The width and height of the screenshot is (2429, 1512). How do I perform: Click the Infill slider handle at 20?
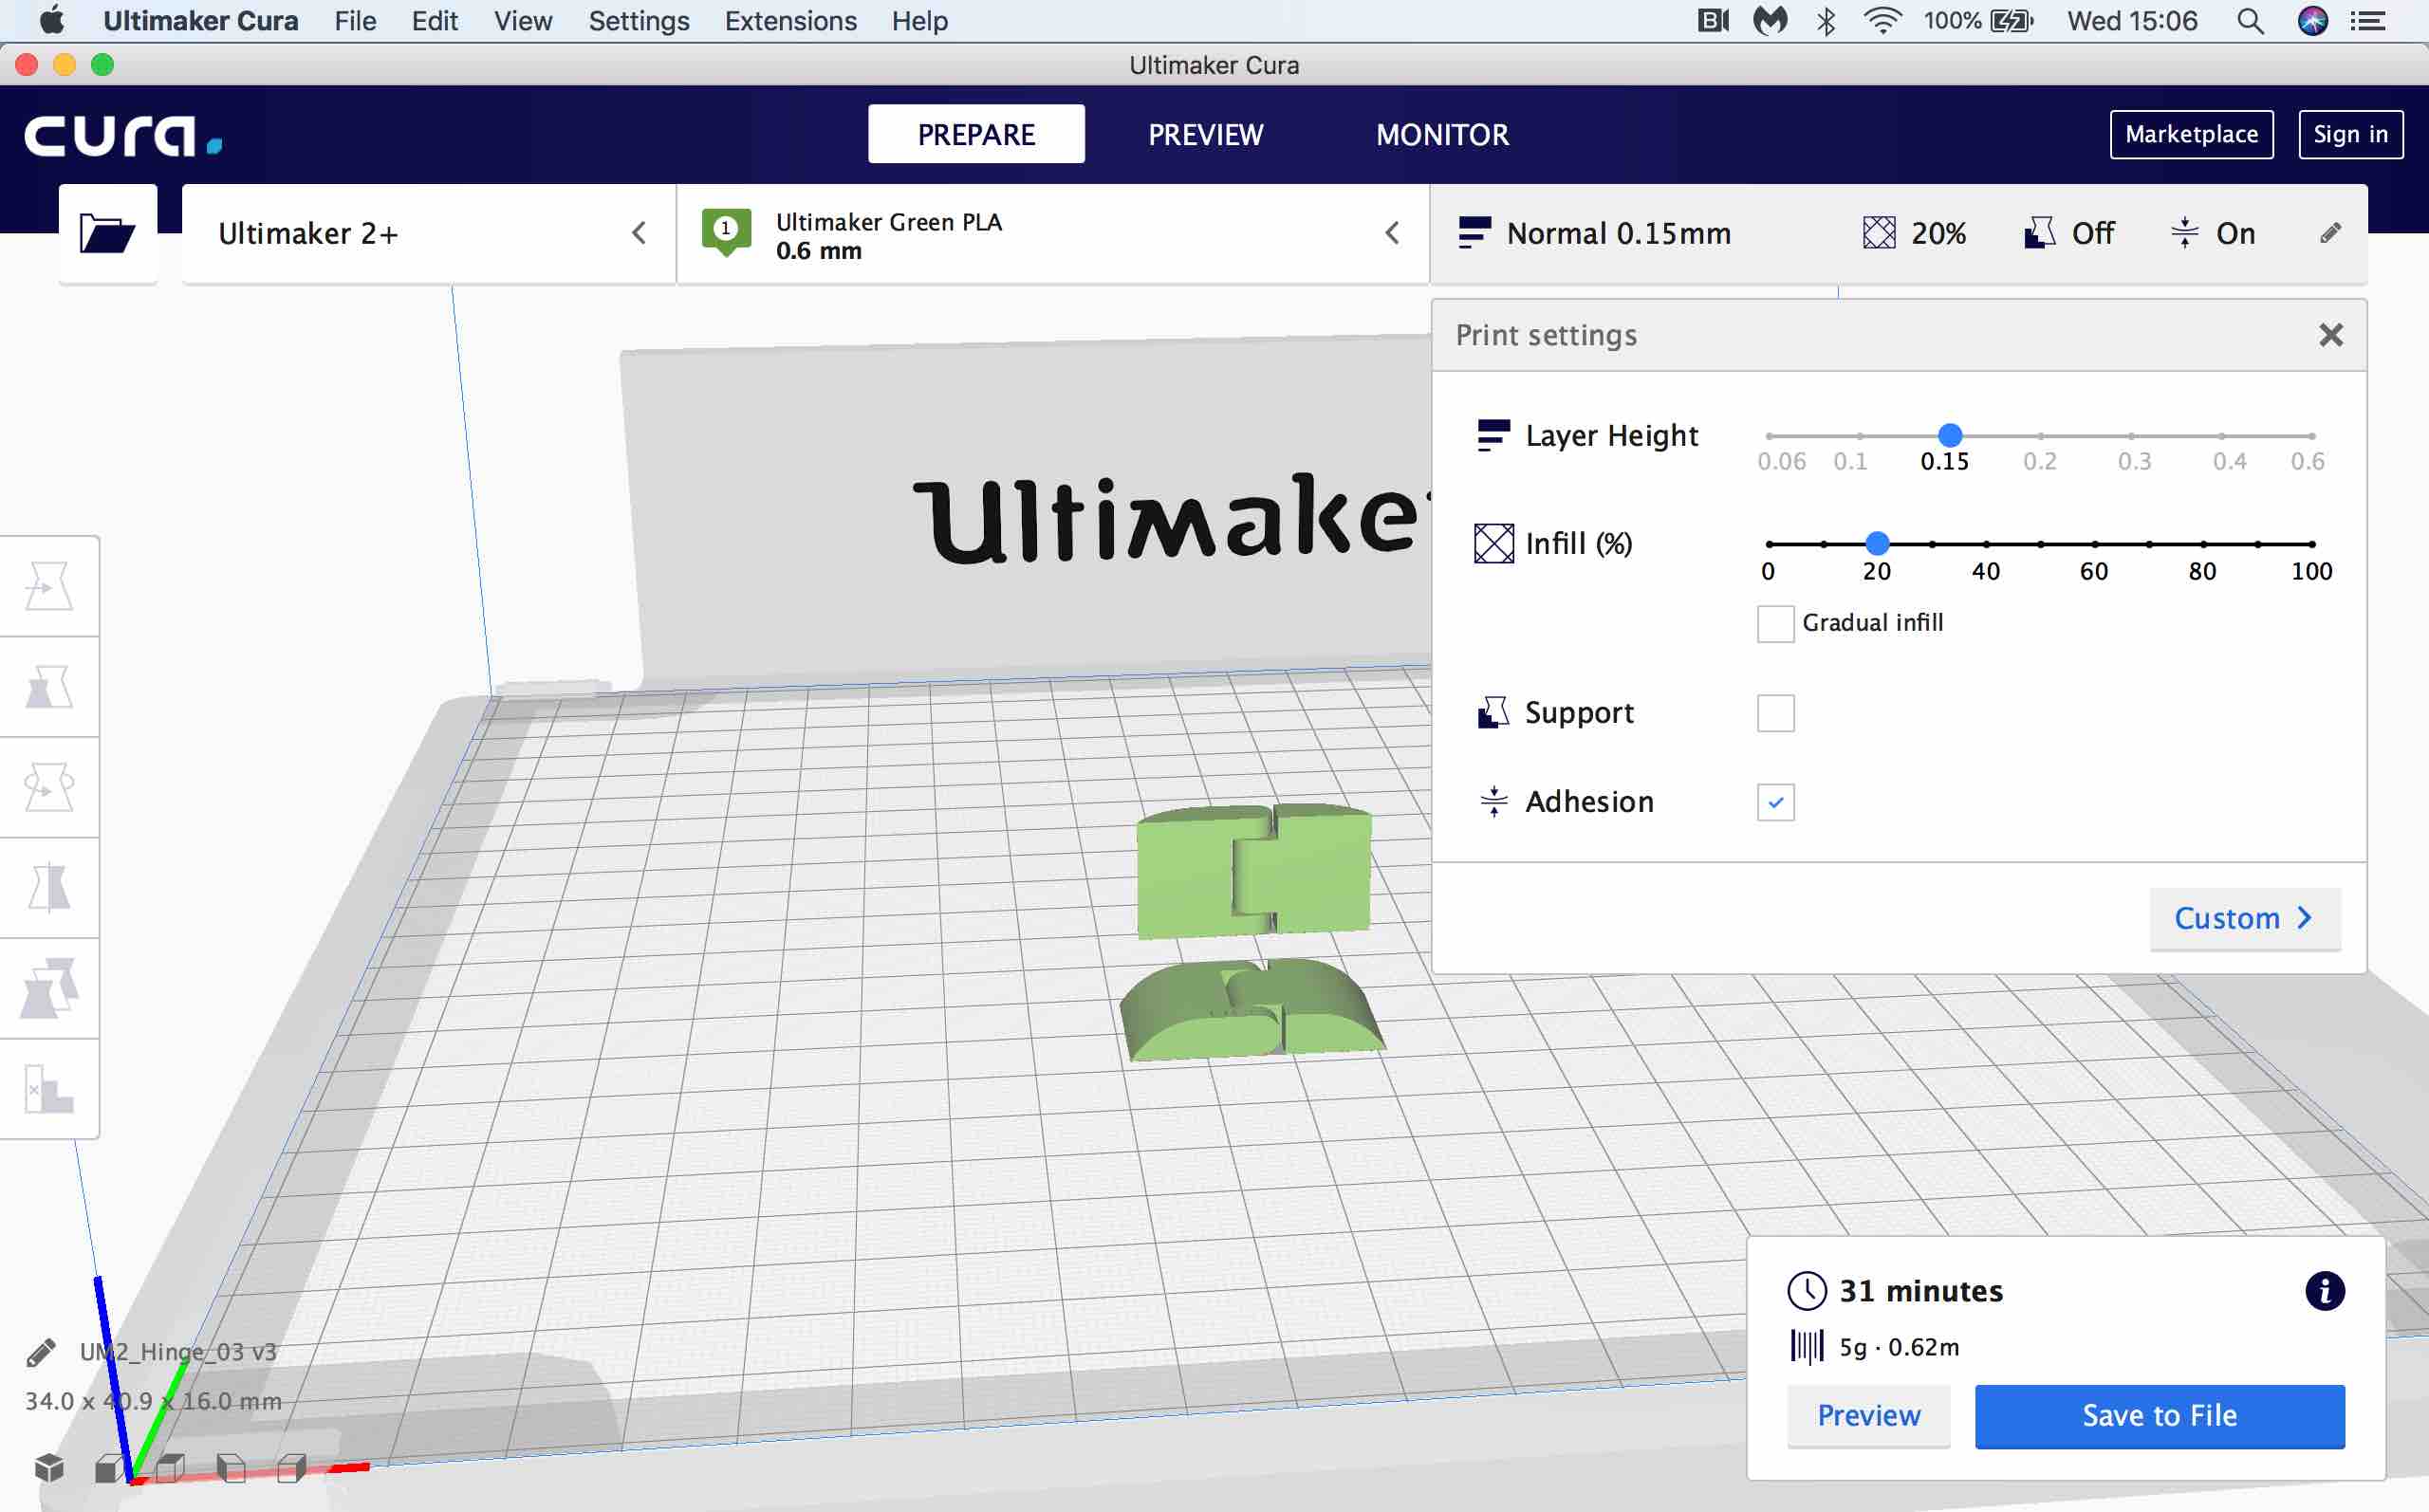[1877, 543]
